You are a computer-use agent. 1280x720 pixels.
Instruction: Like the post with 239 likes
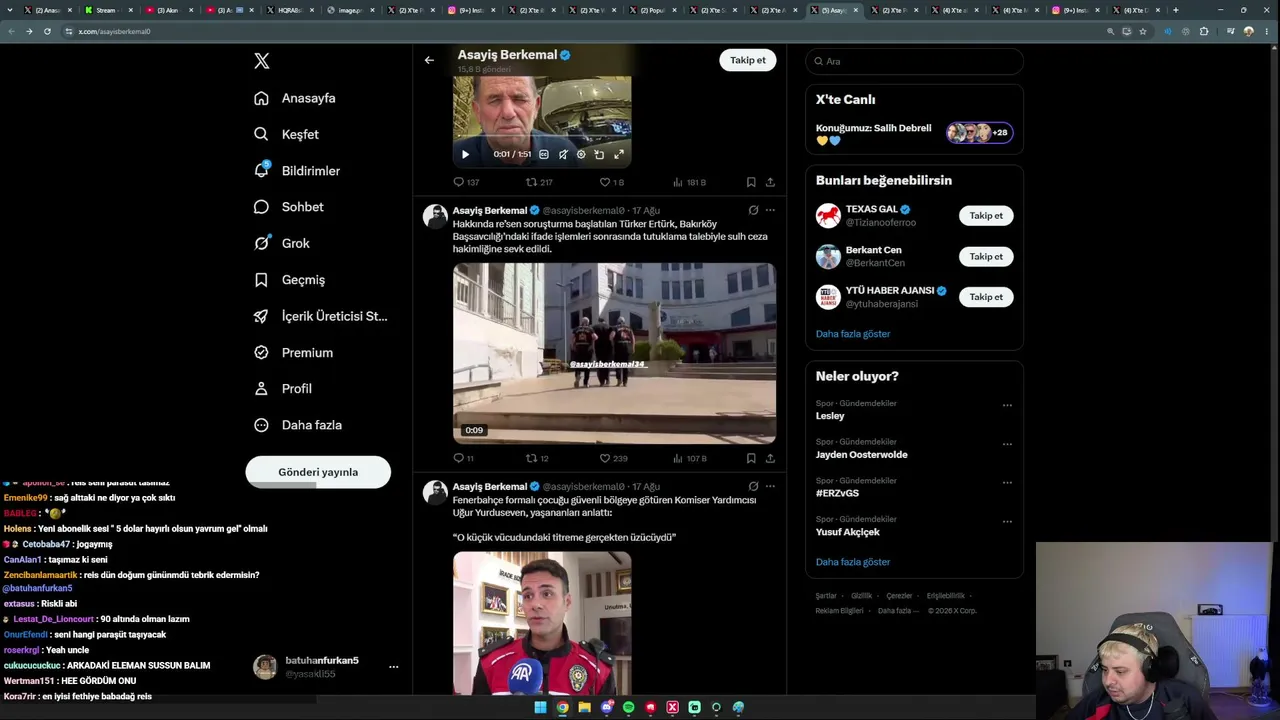613,458
